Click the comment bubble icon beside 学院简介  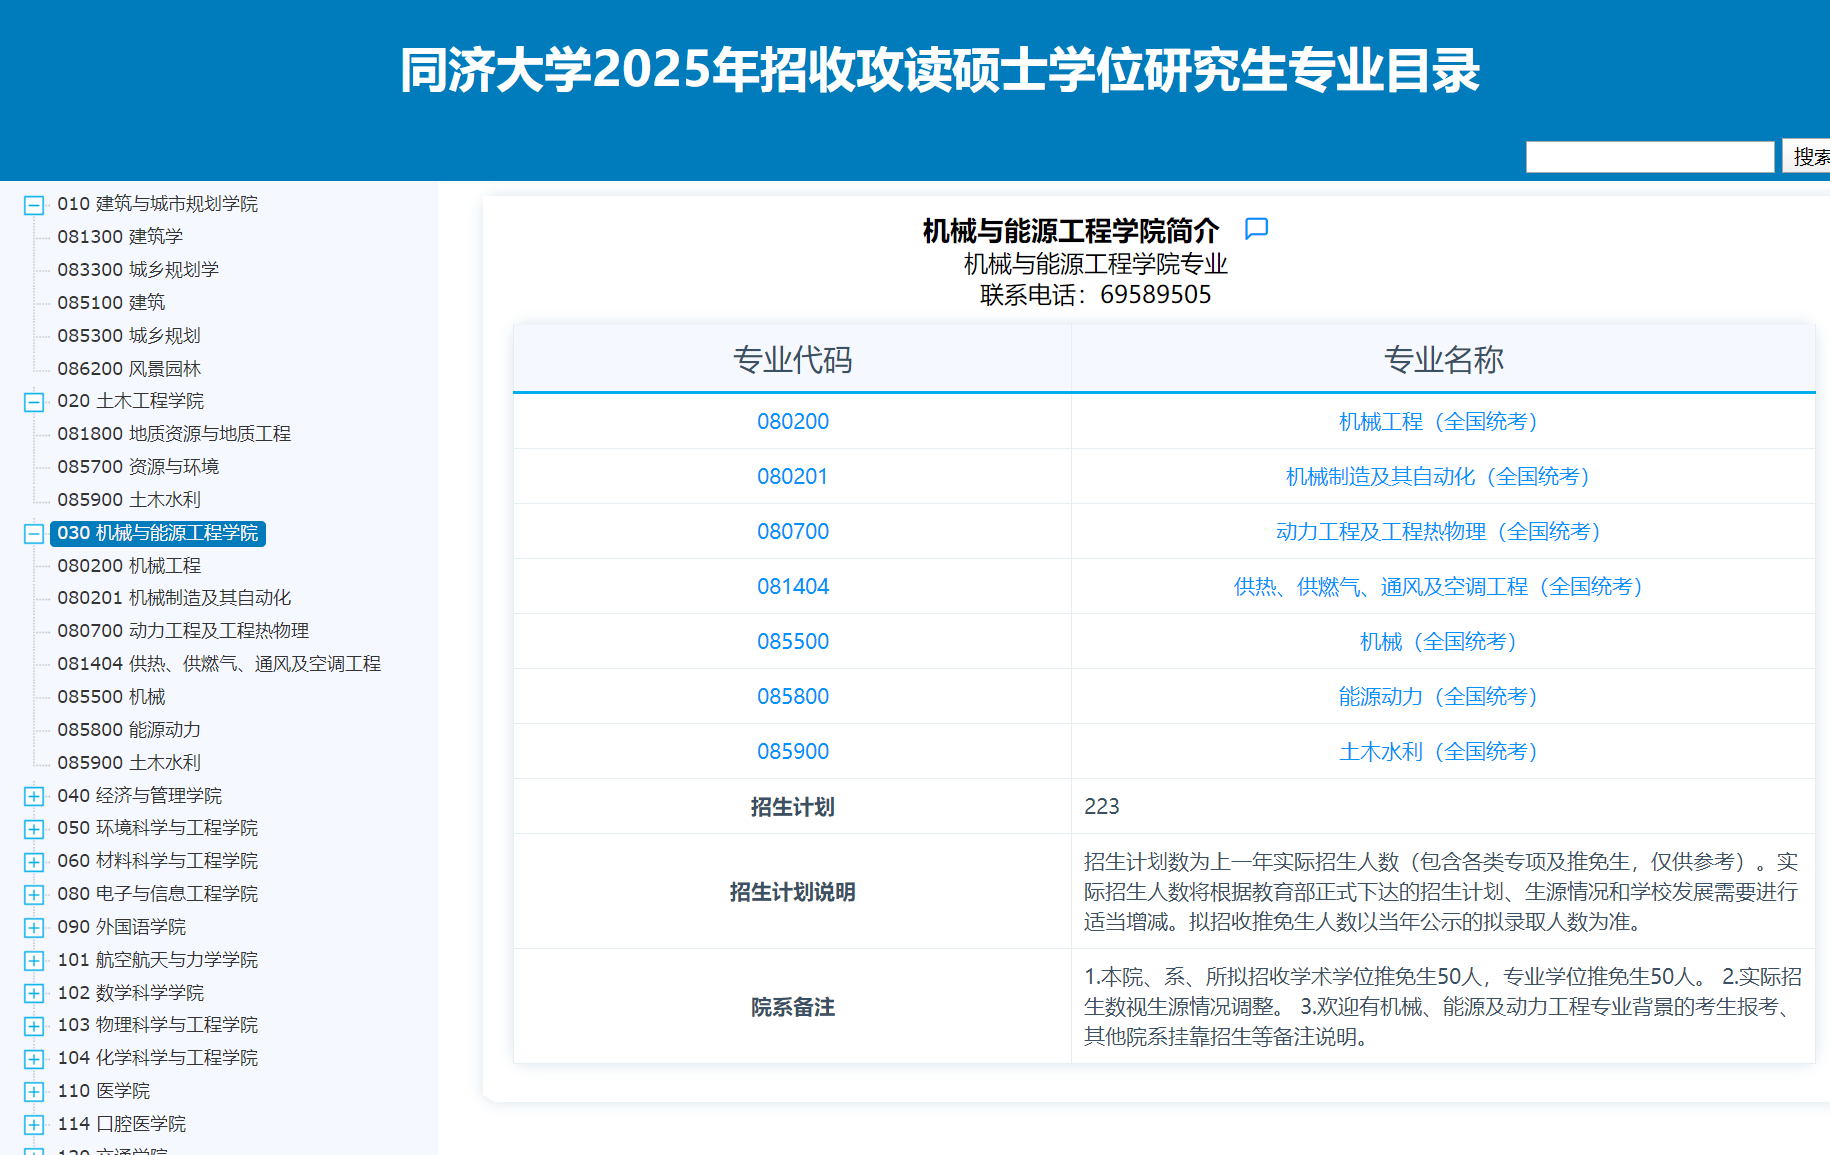click(1256, 229)
